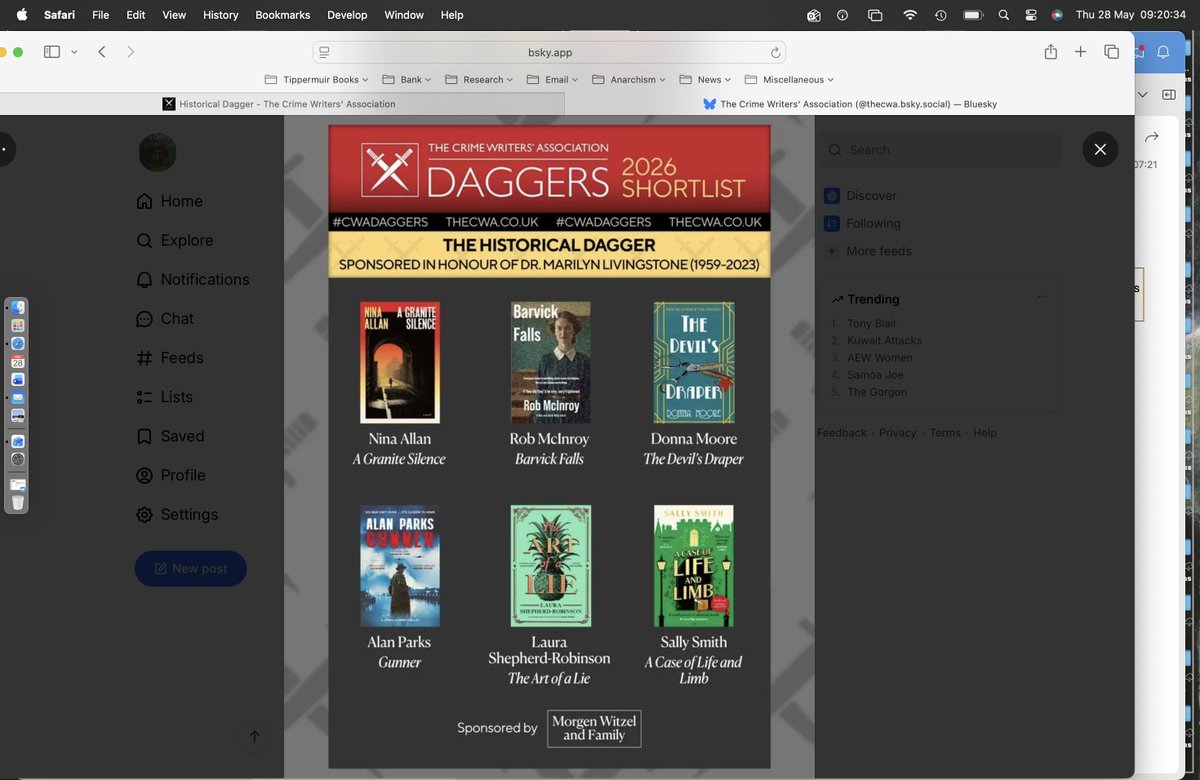Switch to Crime Writers' Association Bluesky tab
The width and height of the screenshot is (1200, 780).
(x=850, y=104)
